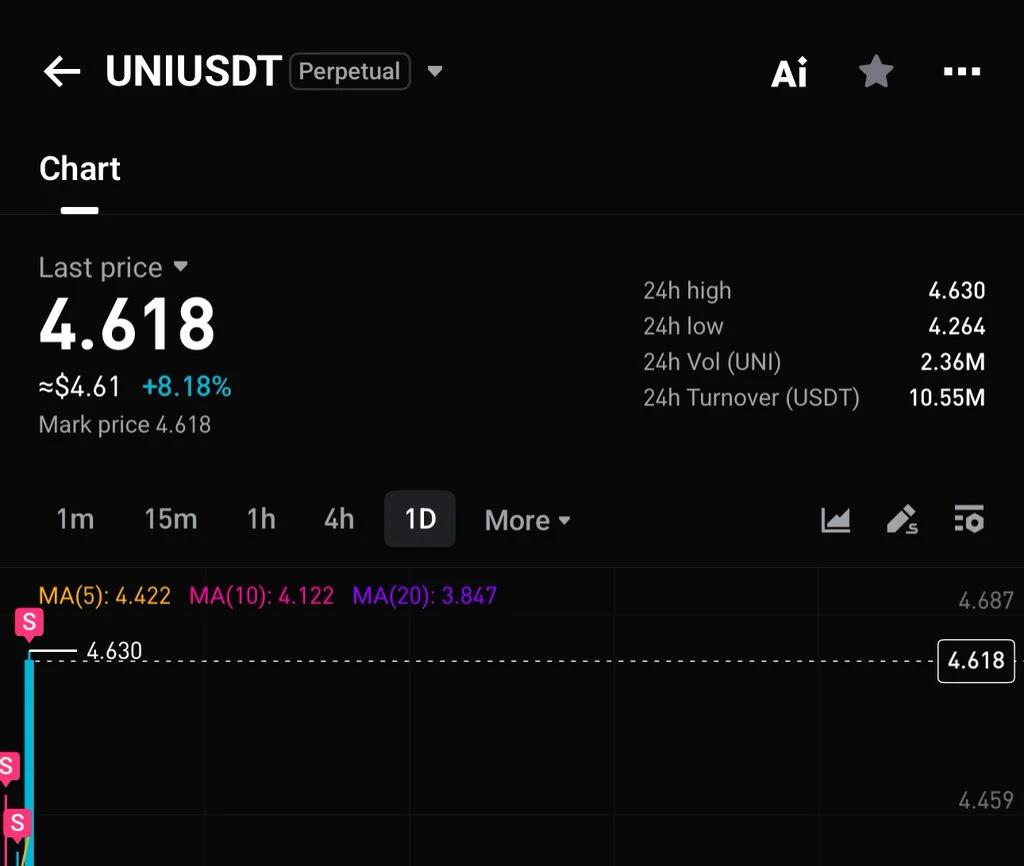Open the Ai assistant icon
1024x866 pixels.
pyautogui.click(x=789, y=72)
